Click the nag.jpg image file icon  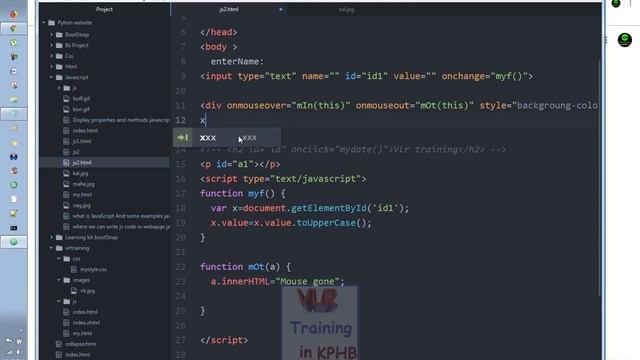[x=66, y=205]
